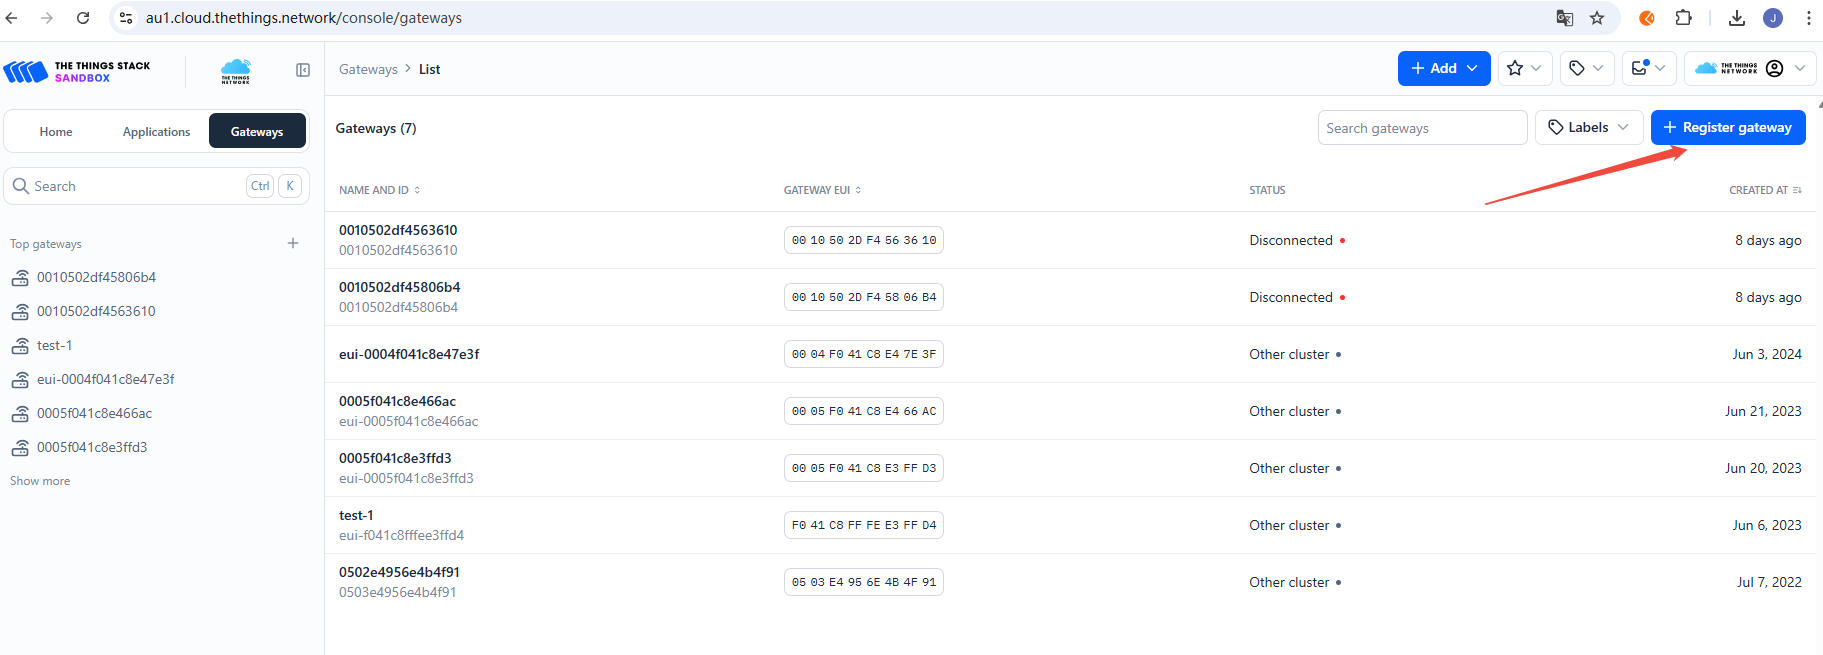Viewport: 1823px width, 655px height.
Task: Click Show more under Top gateways
Action: point(40,481)
